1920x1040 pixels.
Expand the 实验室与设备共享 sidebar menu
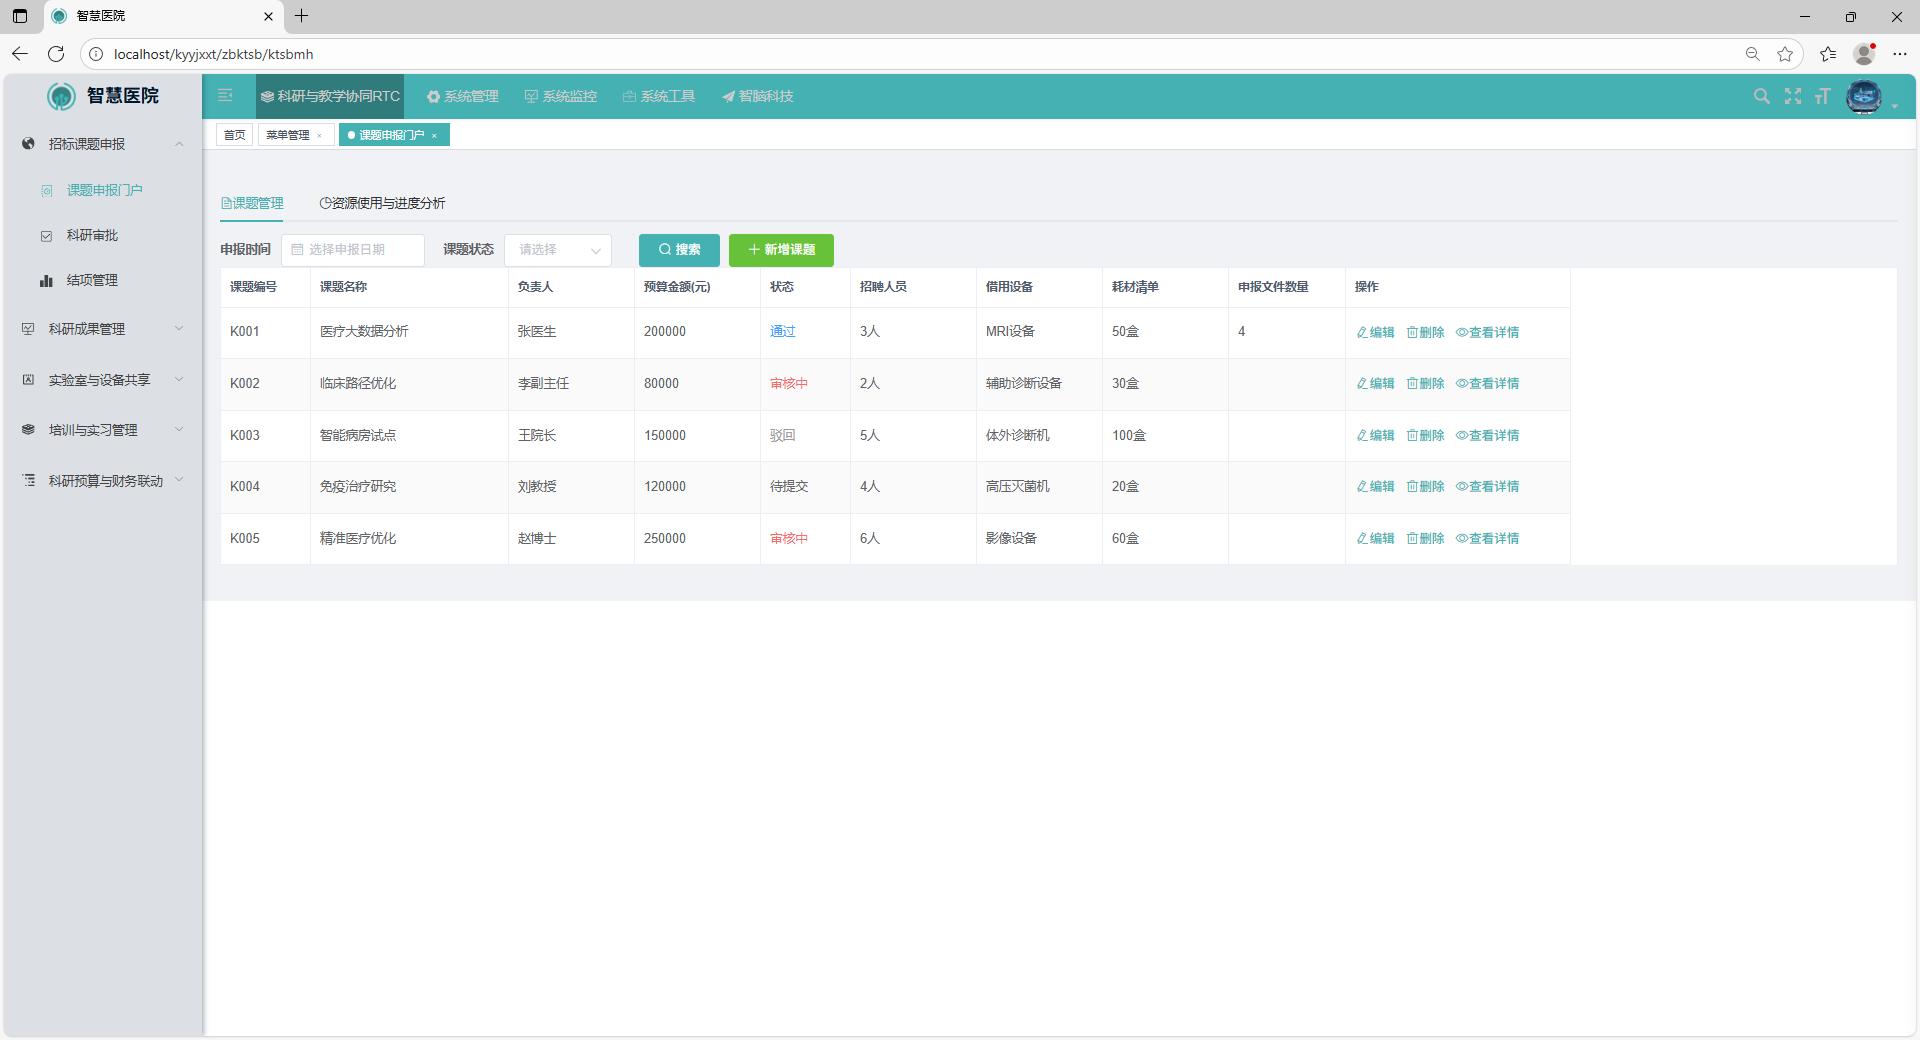click(103, 380)
